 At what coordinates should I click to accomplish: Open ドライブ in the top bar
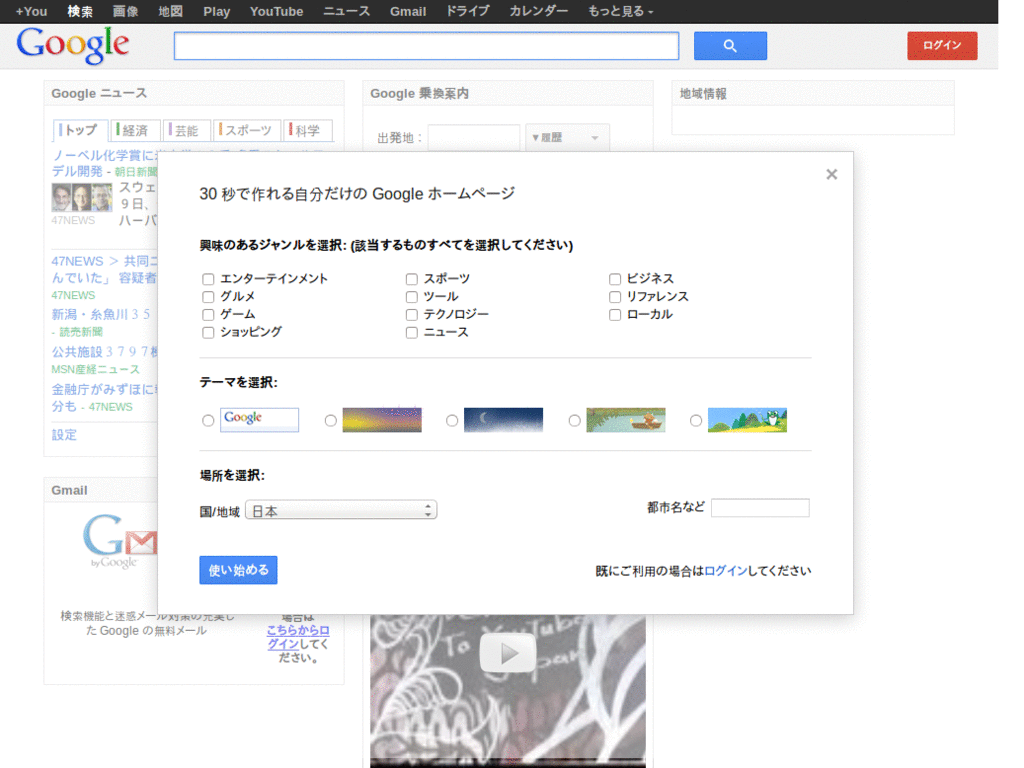tap(468, 11)
